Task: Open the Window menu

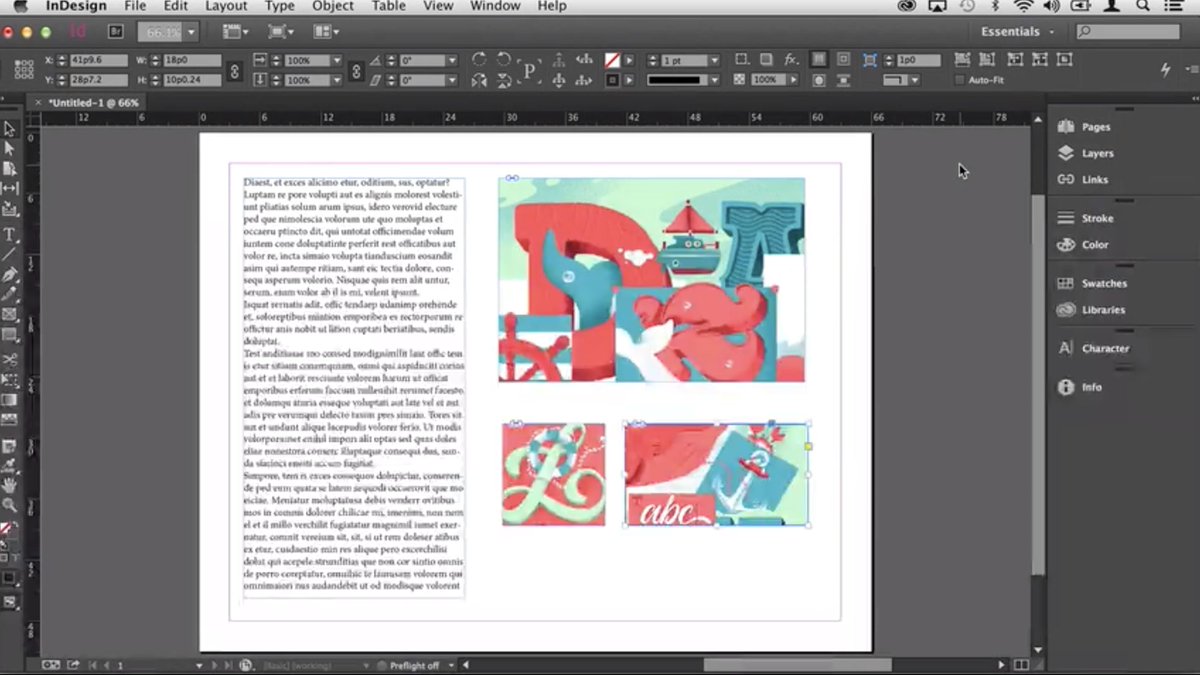Action: tap(495, 6)
